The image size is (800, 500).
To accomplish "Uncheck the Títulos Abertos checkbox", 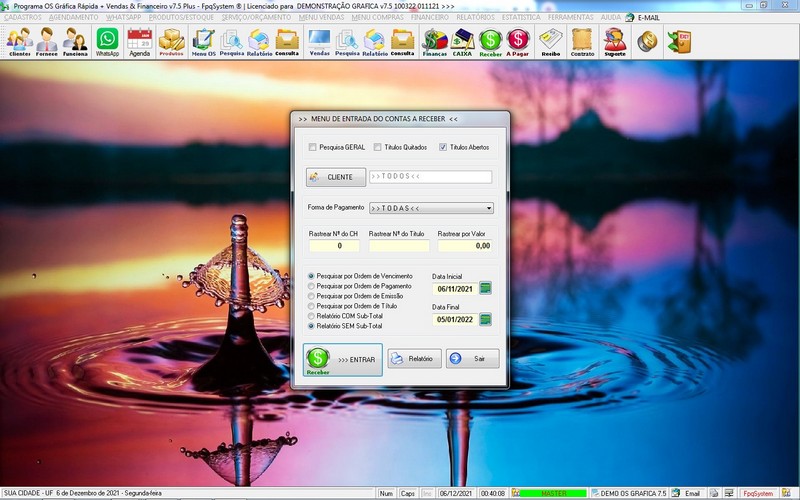I will [443, 147].
